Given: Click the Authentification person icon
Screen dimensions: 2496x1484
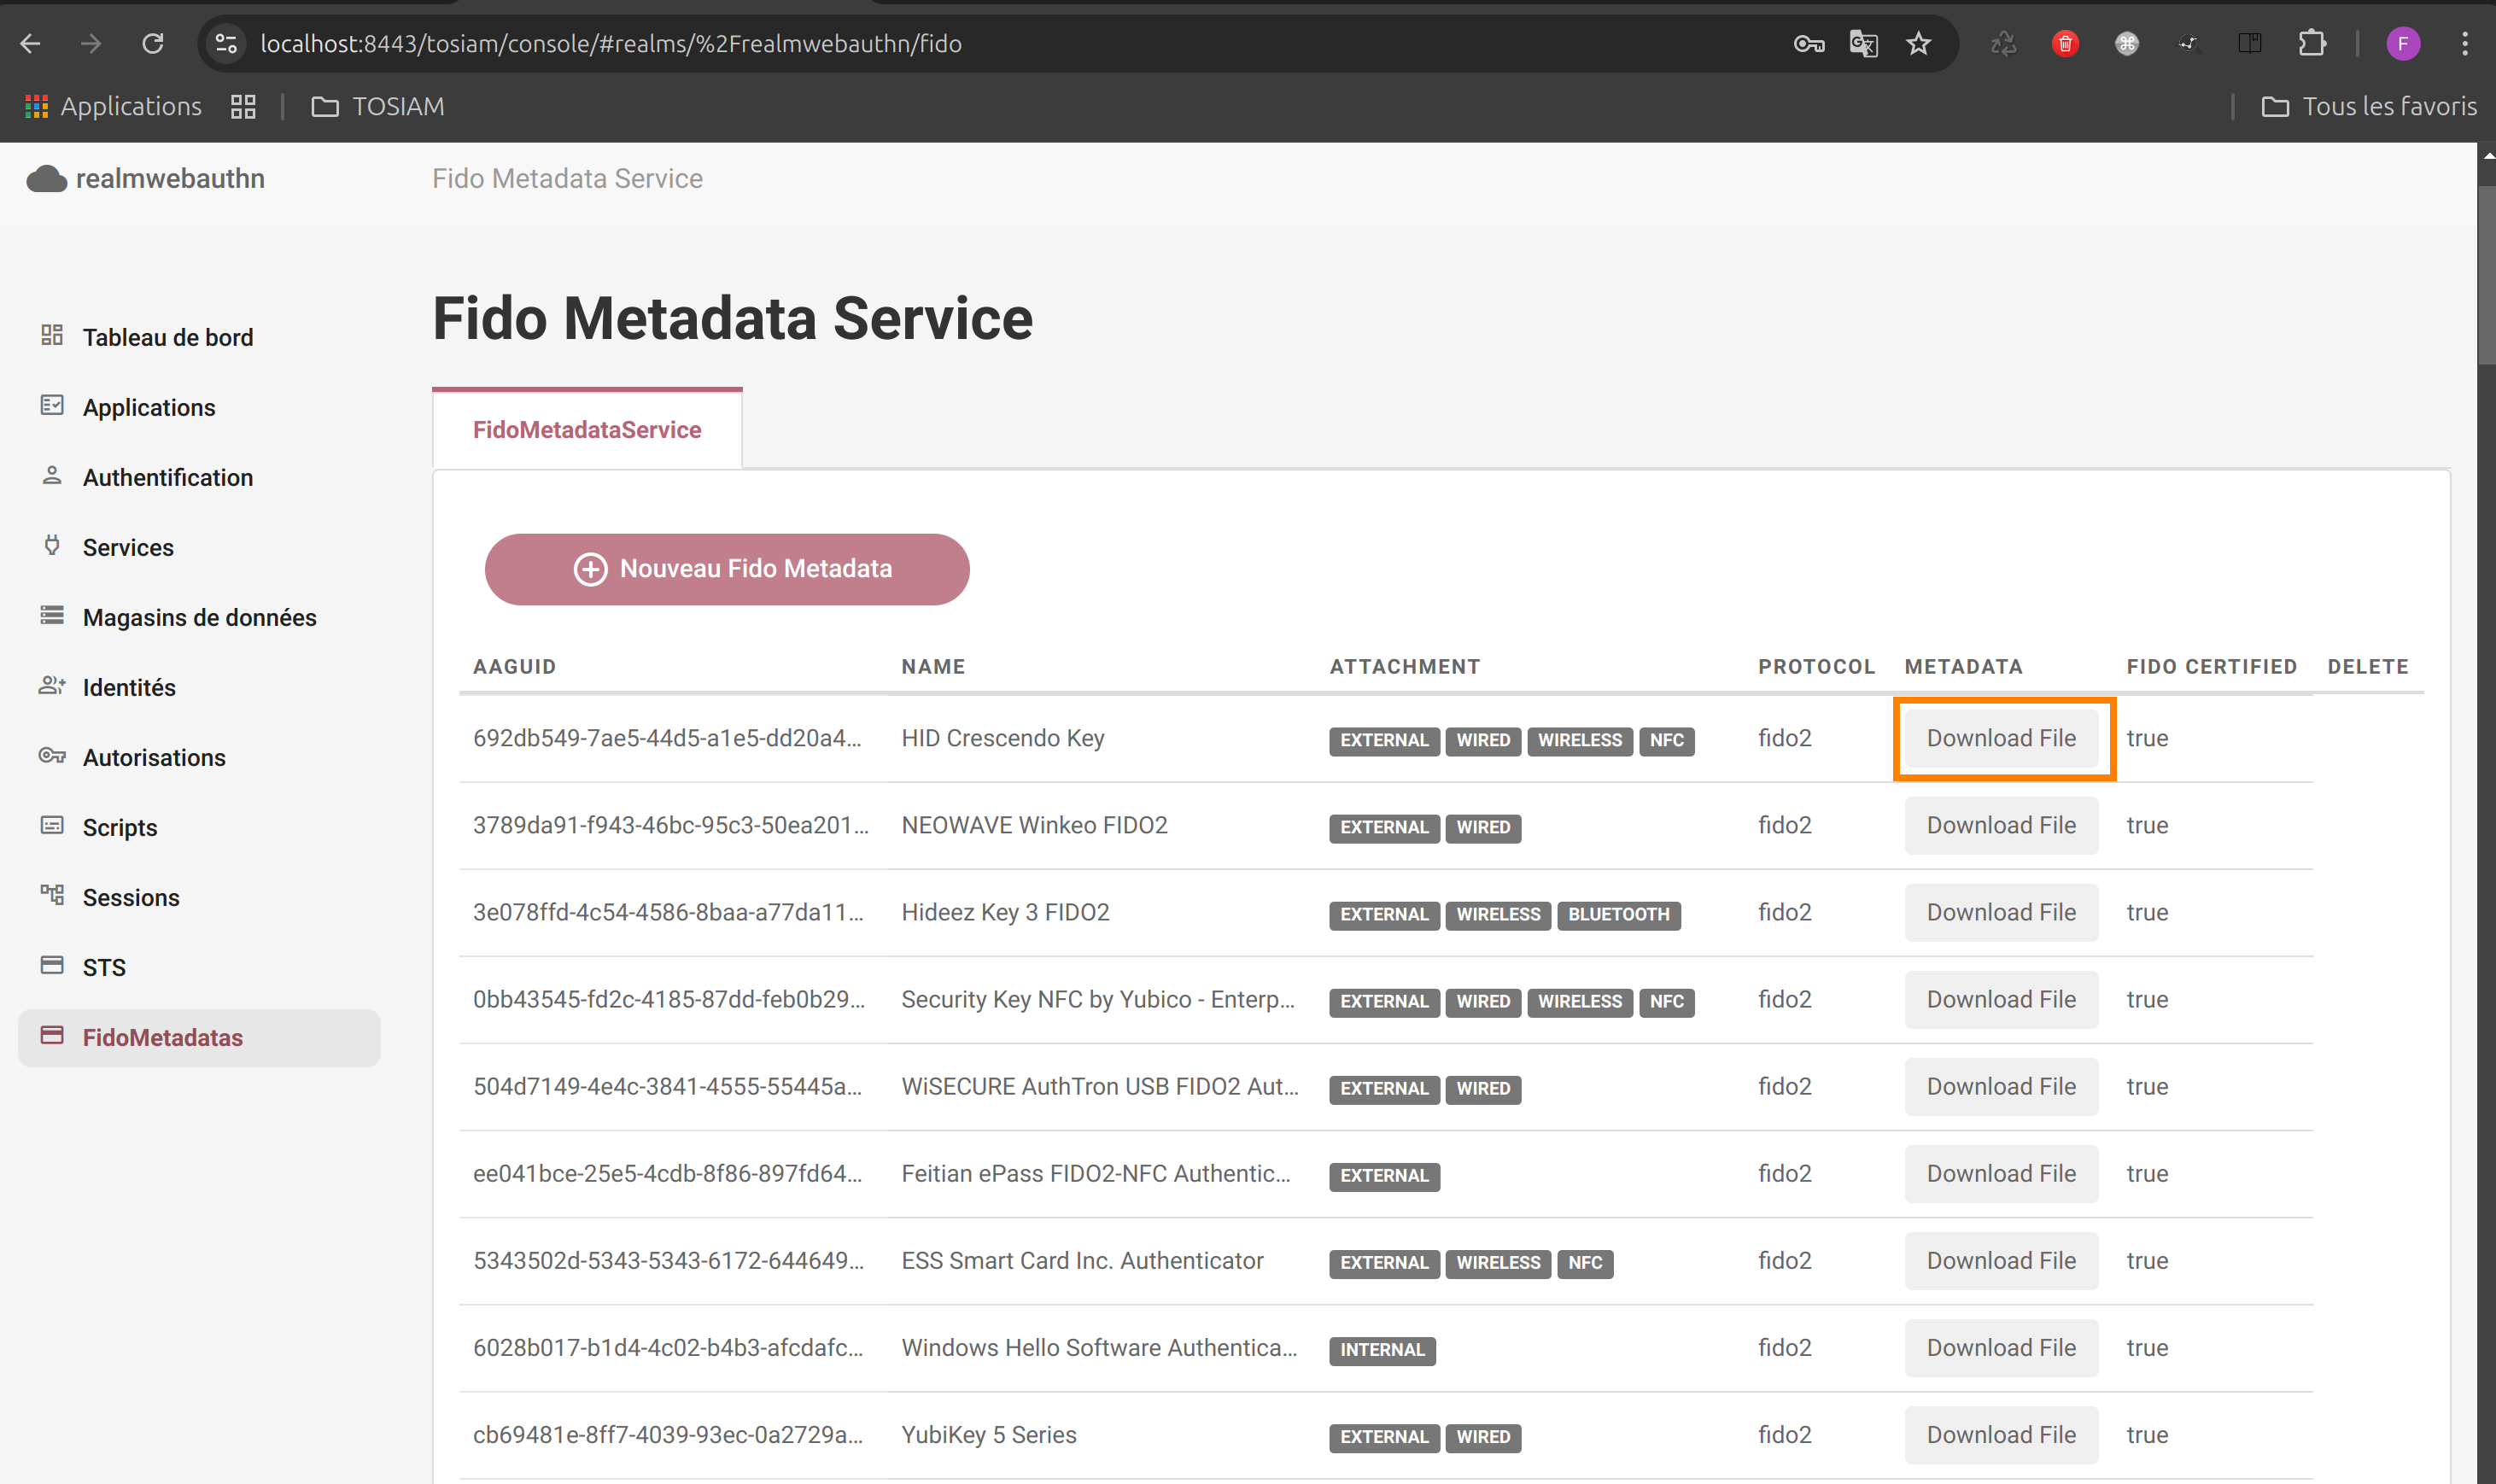Looking at the screenshot, I should tap(52, 475).
